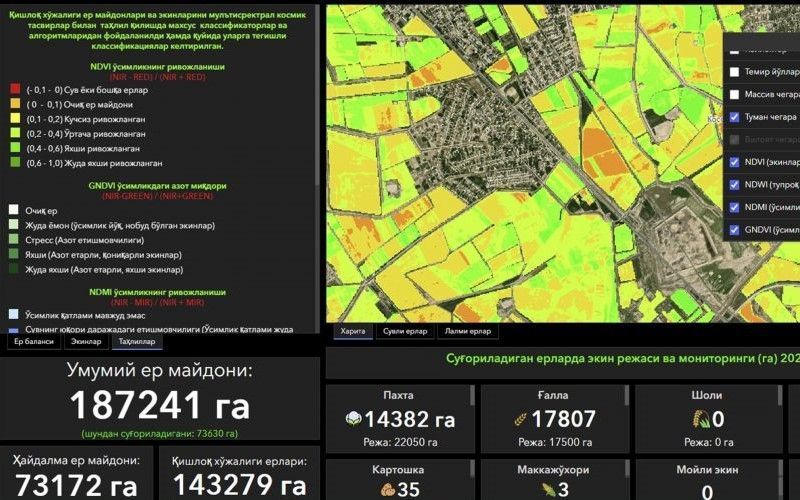This screenshot has width=800, height=500.
Task: Click the Ғалла 17807 value
Action: tap(563, 419)
